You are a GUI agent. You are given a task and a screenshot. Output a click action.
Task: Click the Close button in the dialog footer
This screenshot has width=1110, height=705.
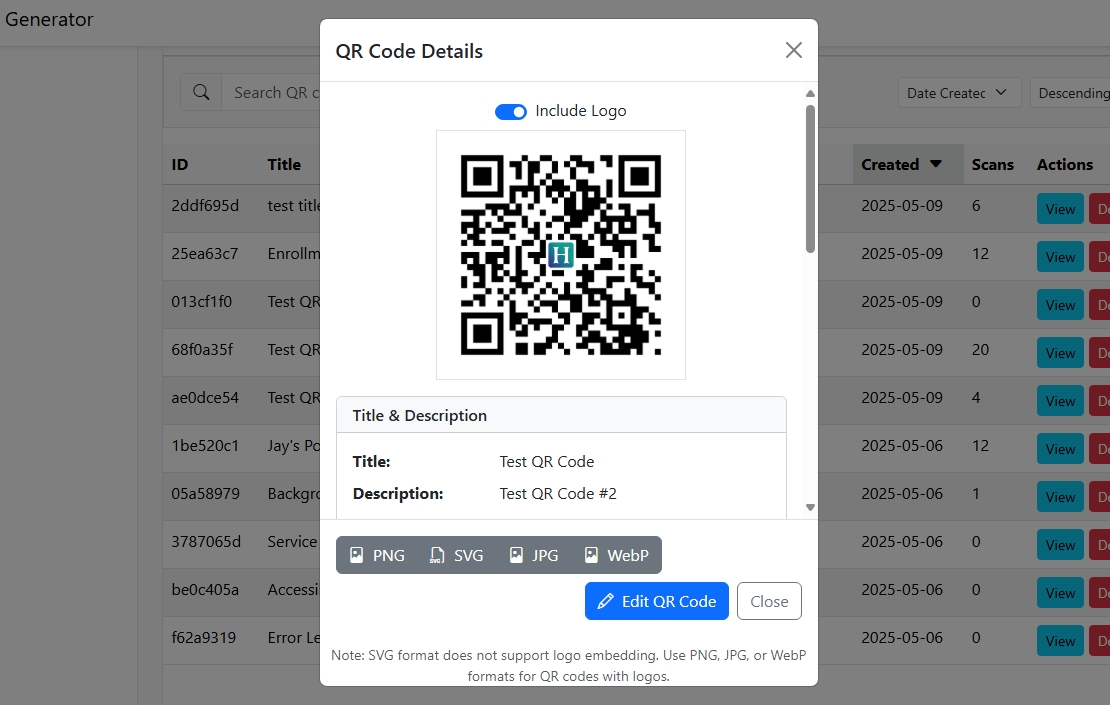769,601
